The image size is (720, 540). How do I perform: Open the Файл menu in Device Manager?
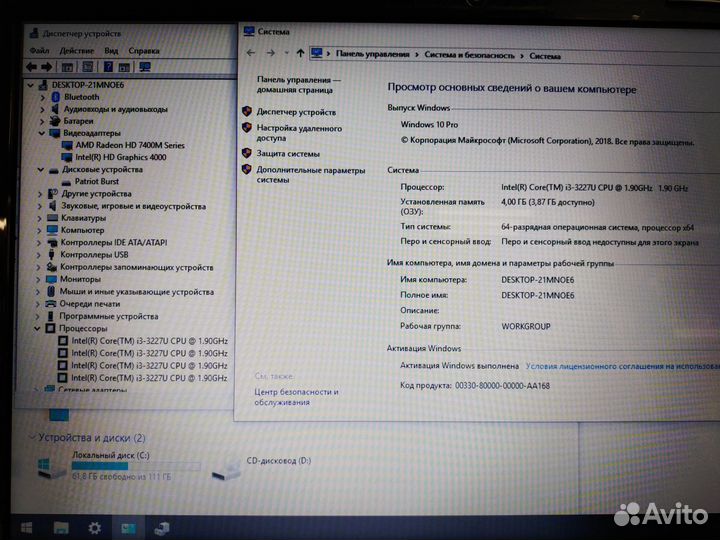coord(39,51)
